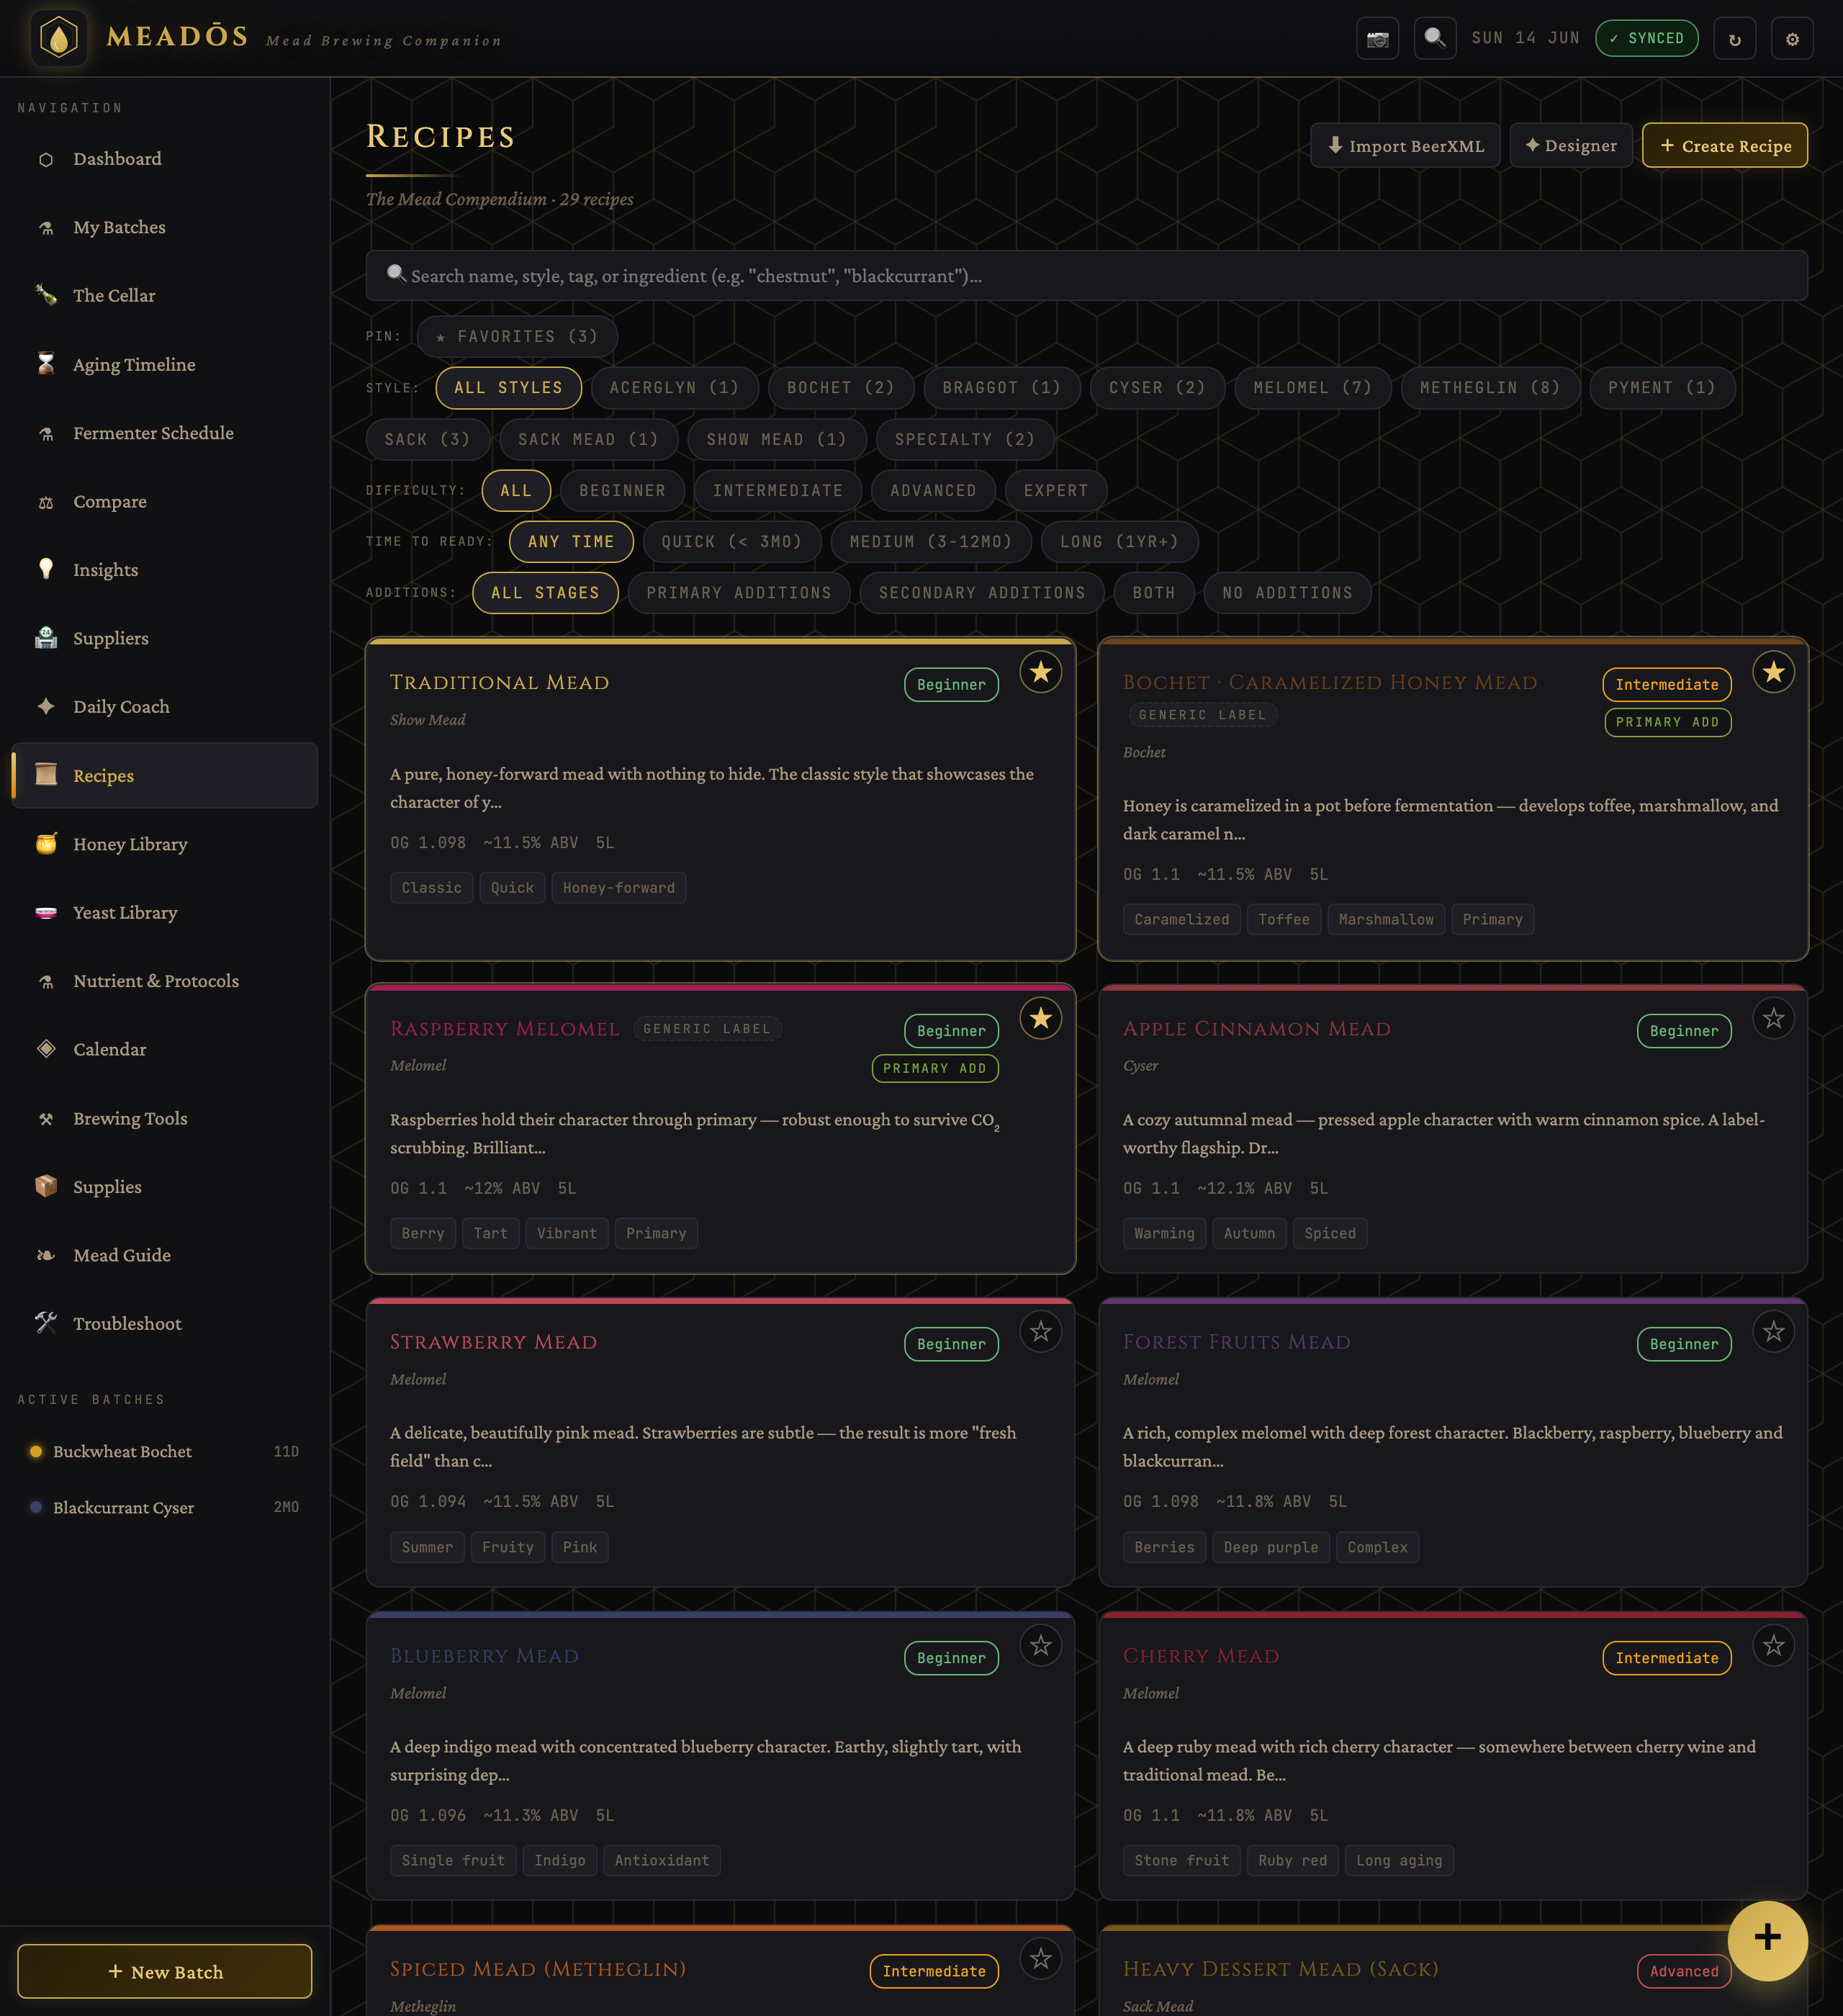The image size is (1843, 2016).
Task: Open Blackcurrant Cyser active batch
Action: (164, 1507)
